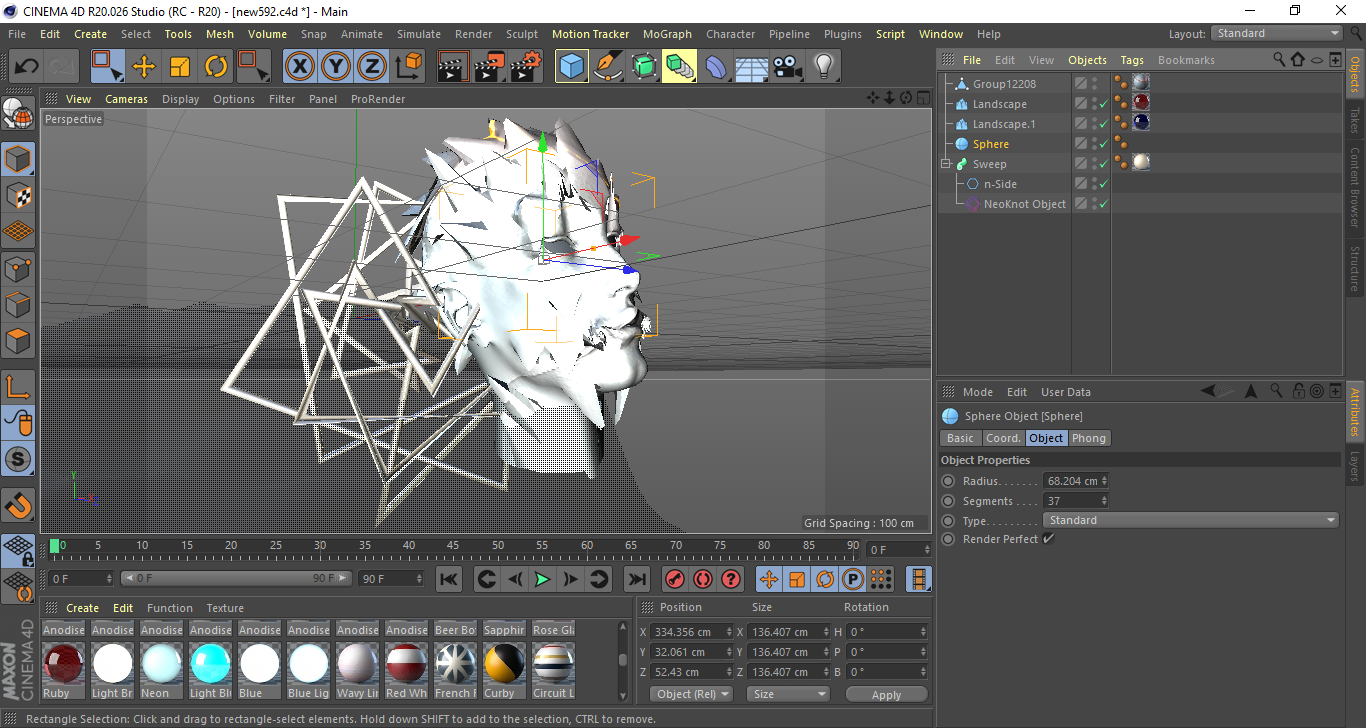Click the Deformer bend icon
The image size is (1366, 728).
716,67
